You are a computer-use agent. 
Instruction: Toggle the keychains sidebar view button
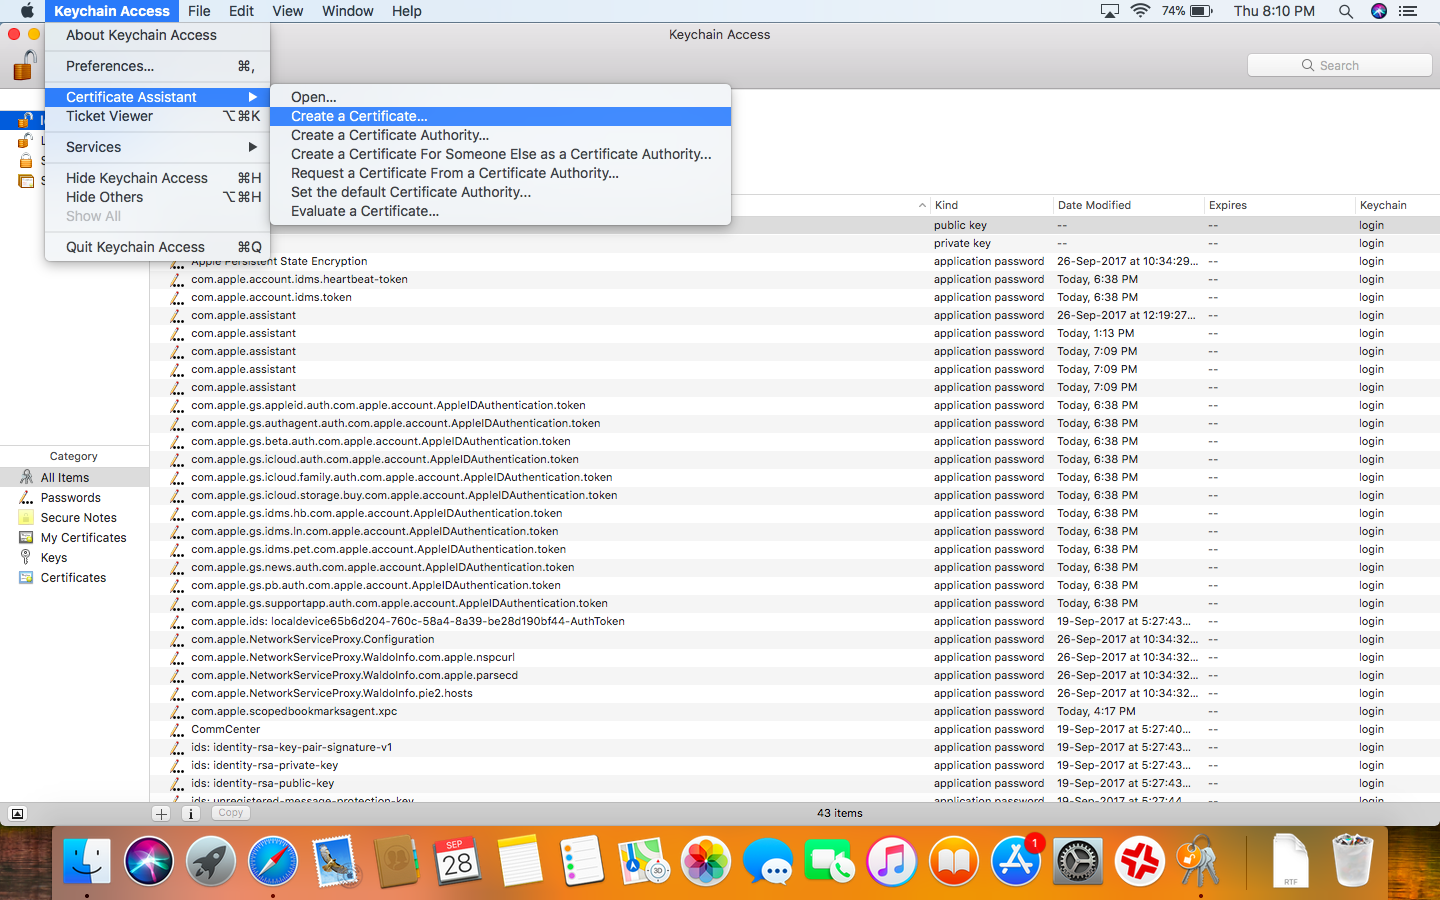click(x=17, y=814)
